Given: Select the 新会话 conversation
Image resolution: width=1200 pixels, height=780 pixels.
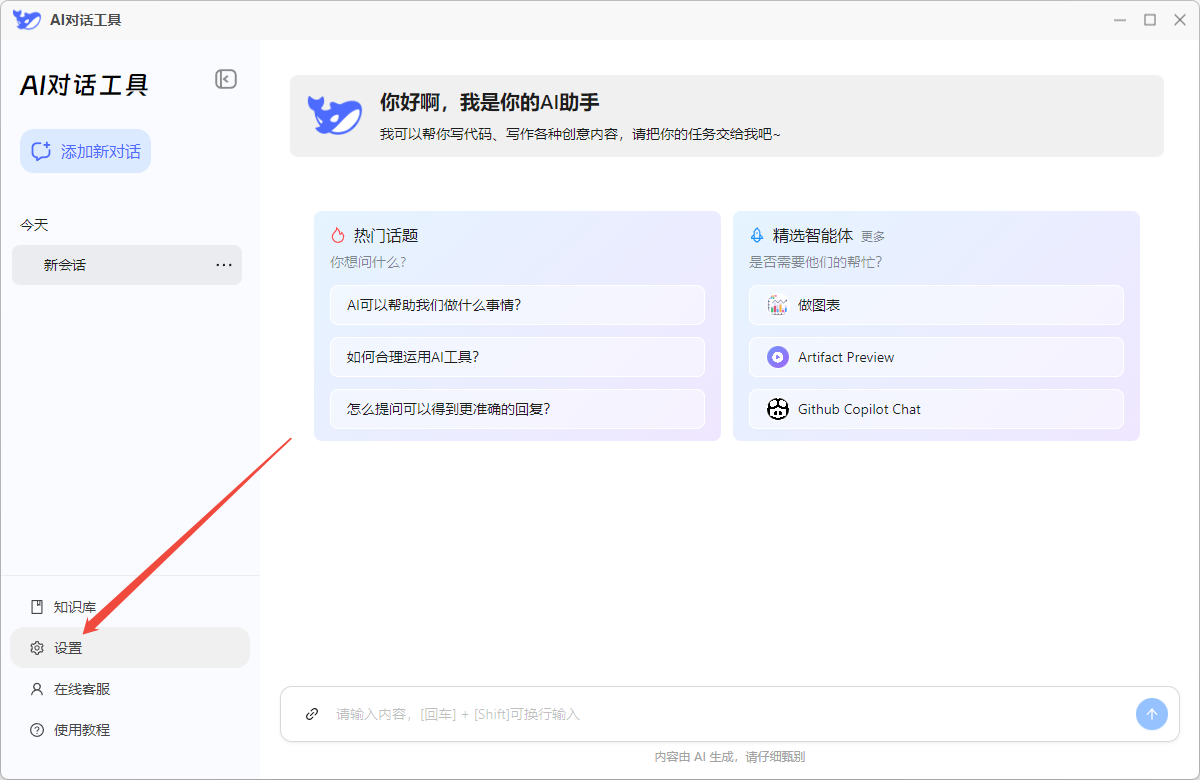Looking at the screenshot, I should coord(127,265).
